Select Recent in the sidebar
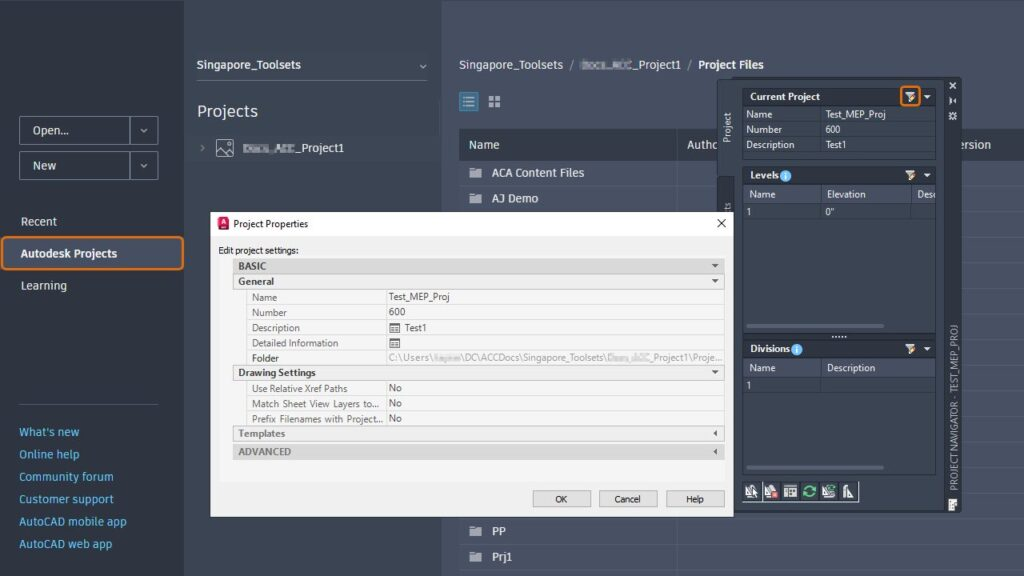Screen dimensions: 1024x576 click(x=39, y=221)
